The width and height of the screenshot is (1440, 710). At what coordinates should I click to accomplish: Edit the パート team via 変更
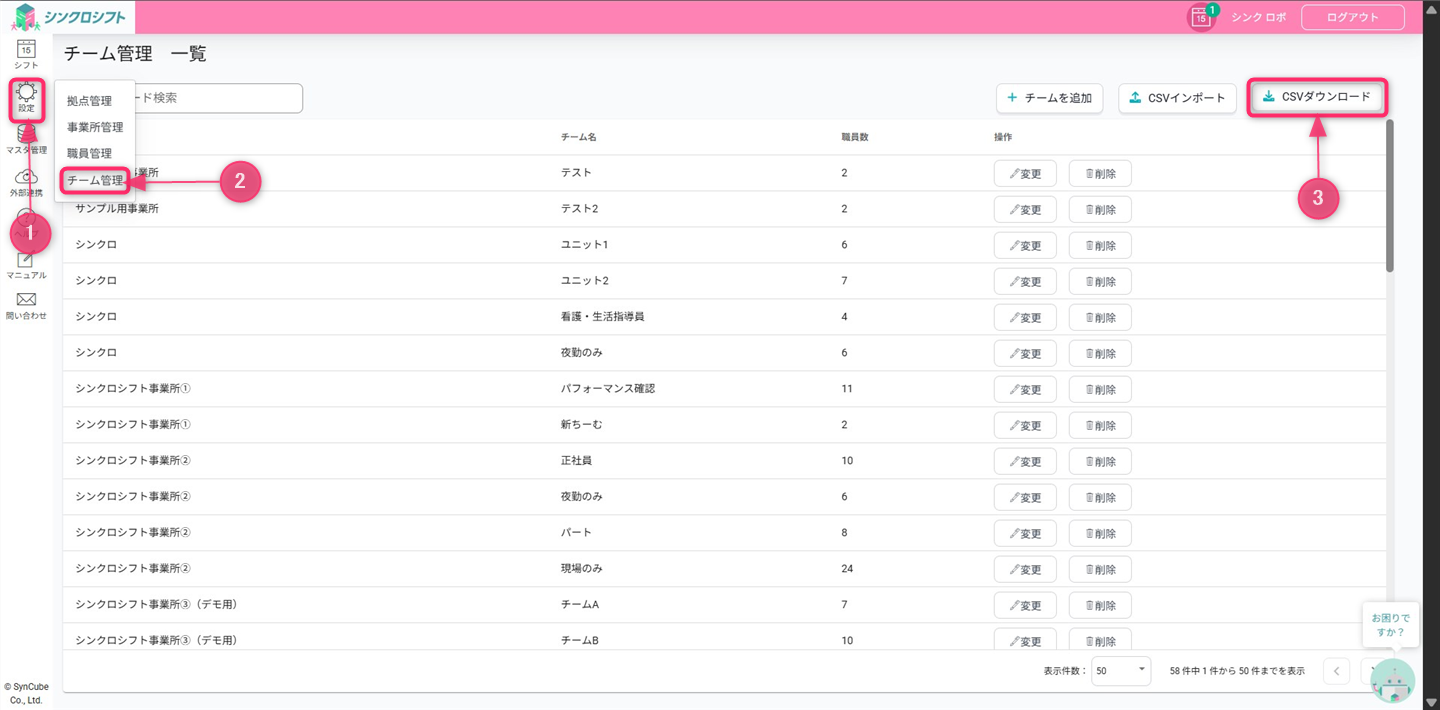1025,533
